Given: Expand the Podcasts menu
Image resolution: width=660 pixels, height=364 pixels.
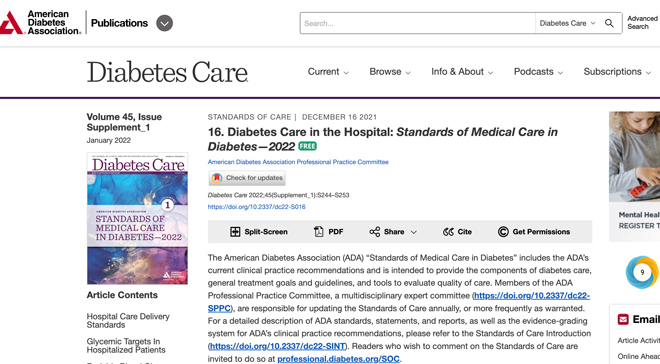Looking at the screenshot, I should tap(538, 72).
